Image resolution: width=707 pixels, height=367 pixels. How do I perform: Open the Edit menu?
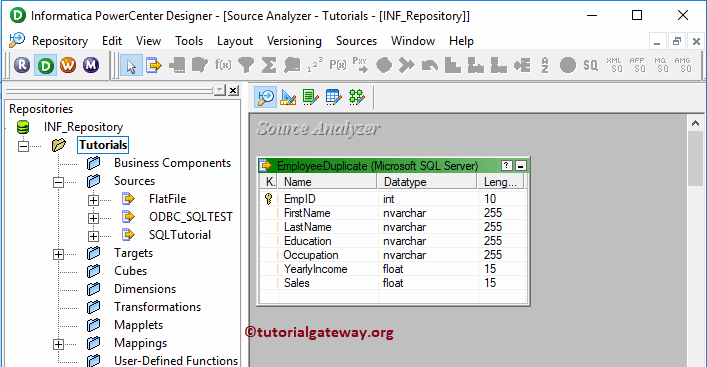(x=112, y=41)
